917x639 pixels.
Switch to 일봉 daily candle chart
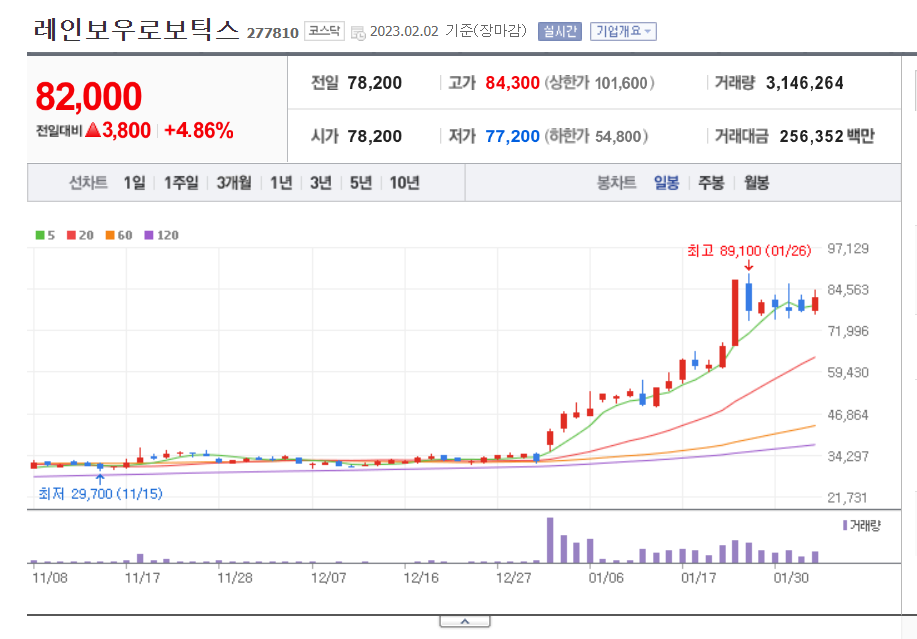tap(666, 183)
